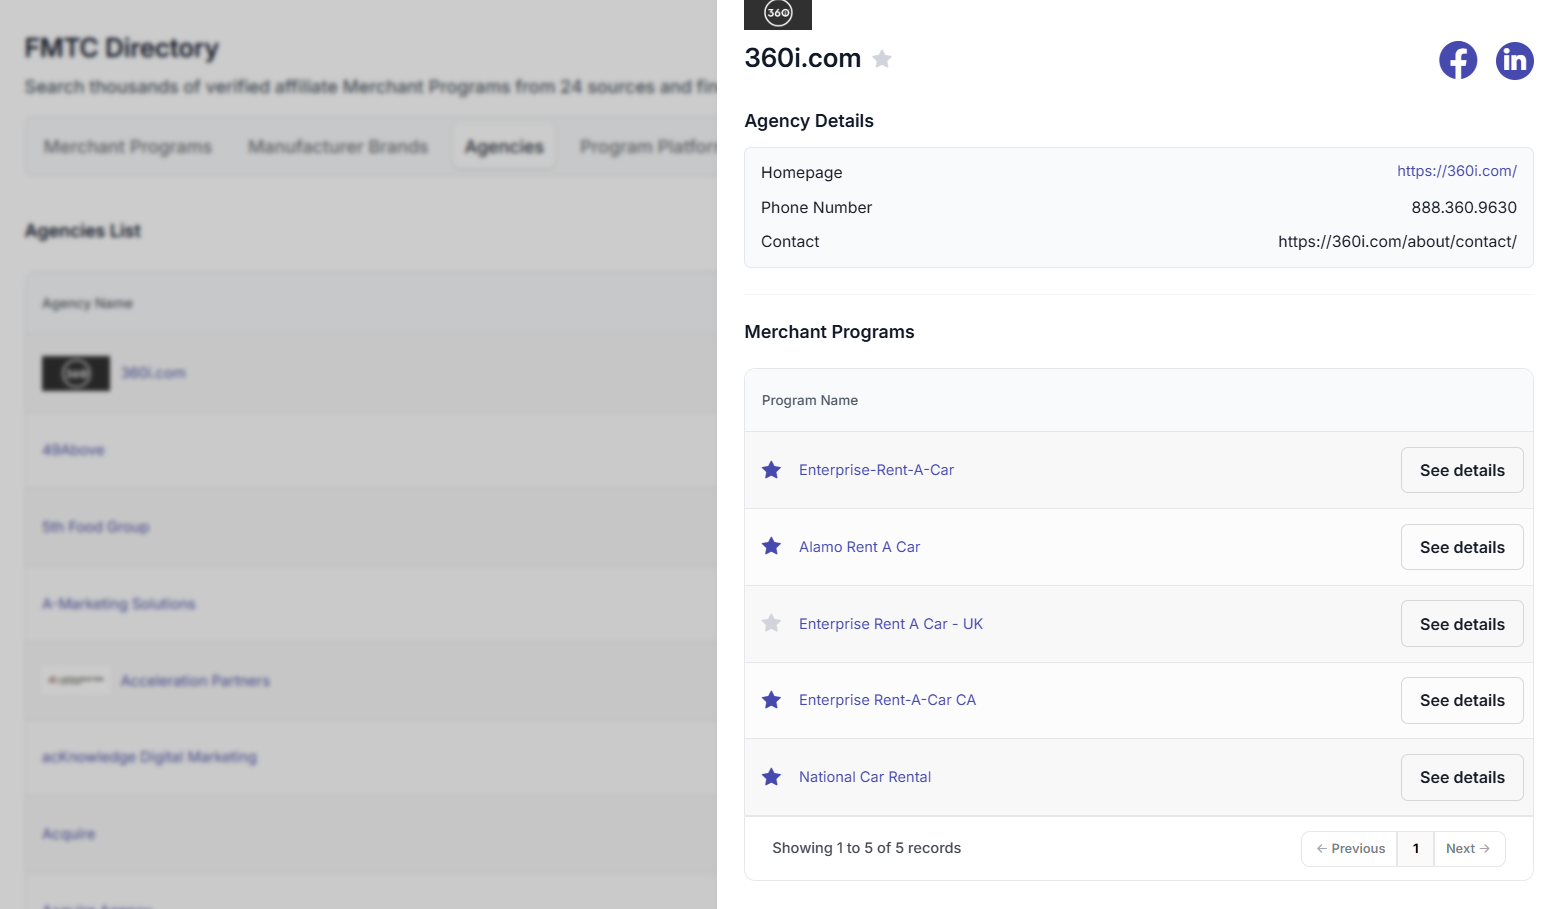Toggle star for Enterprise Rent-A-Car CA

[x=771, y=700]
